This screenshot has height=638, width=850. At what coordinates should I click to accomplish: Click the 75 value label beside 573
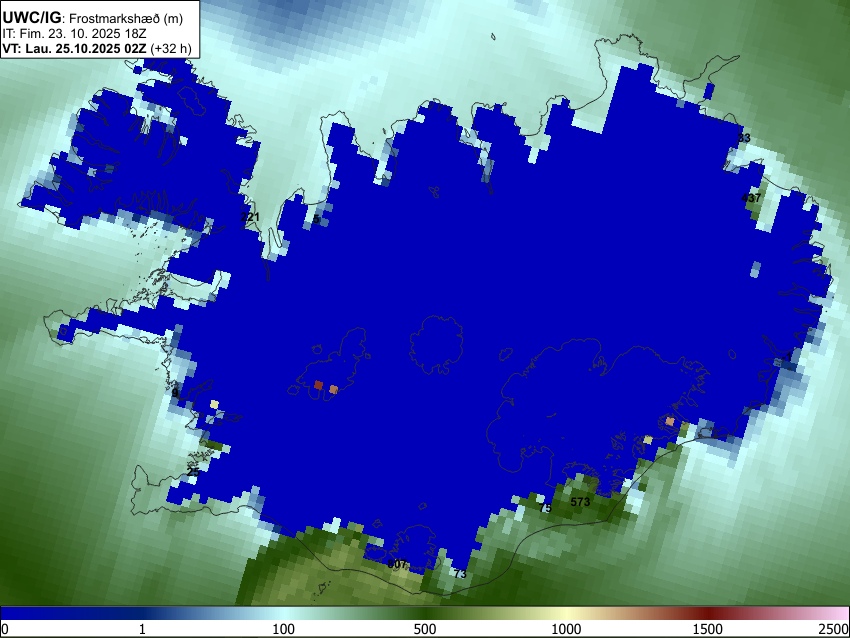545,508
